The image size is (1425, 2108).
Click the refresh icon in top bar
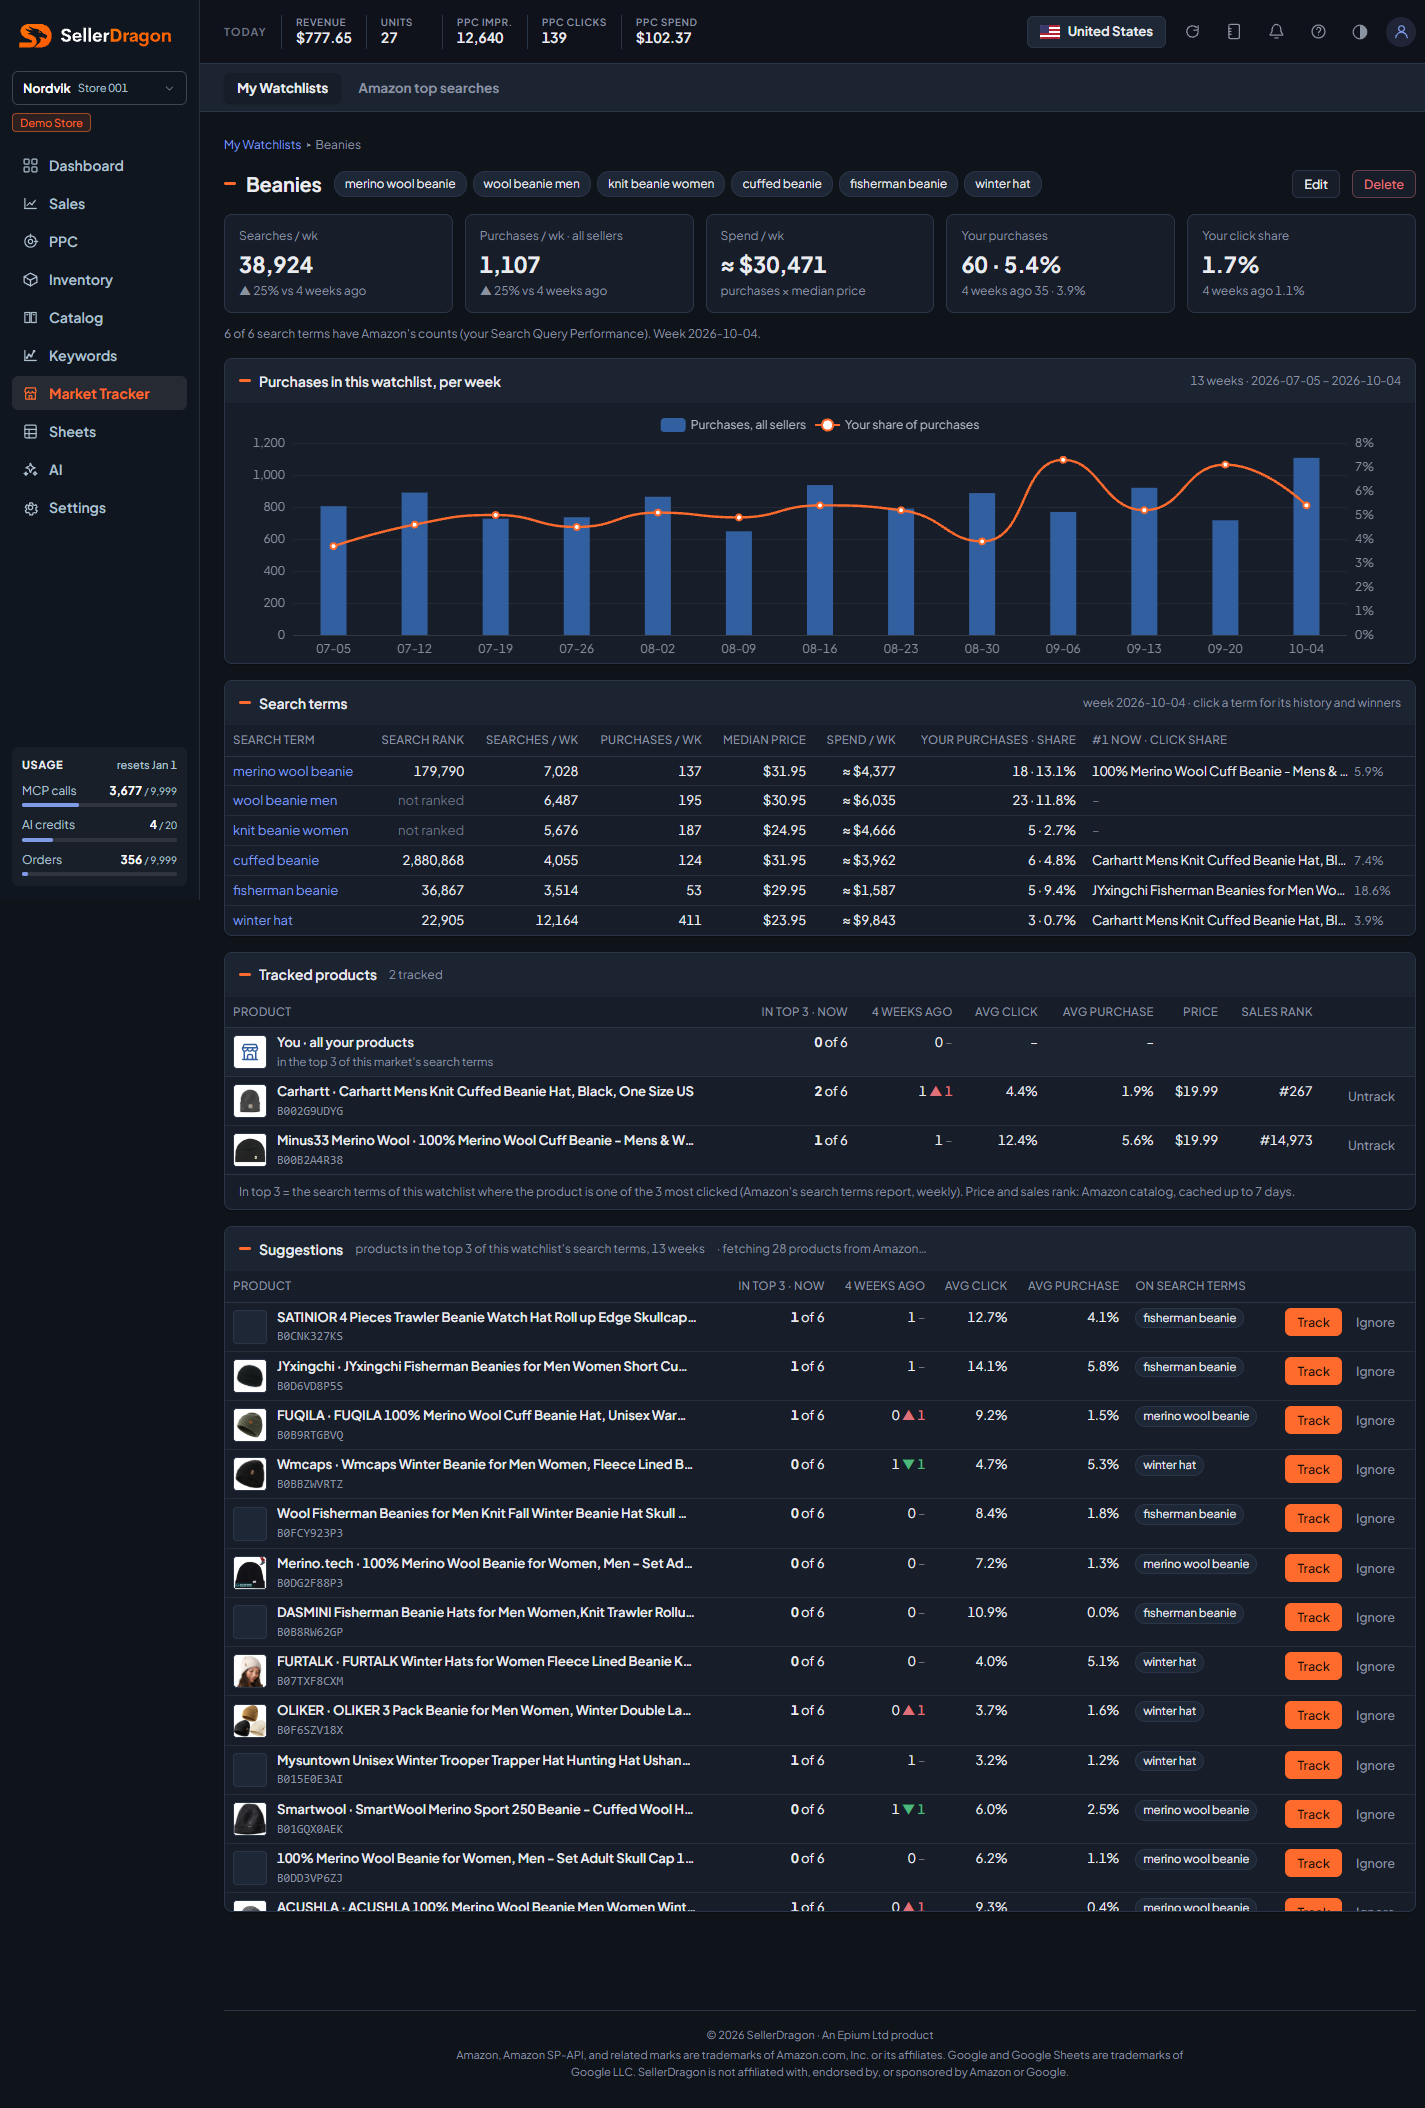(x=1192, y=32)
